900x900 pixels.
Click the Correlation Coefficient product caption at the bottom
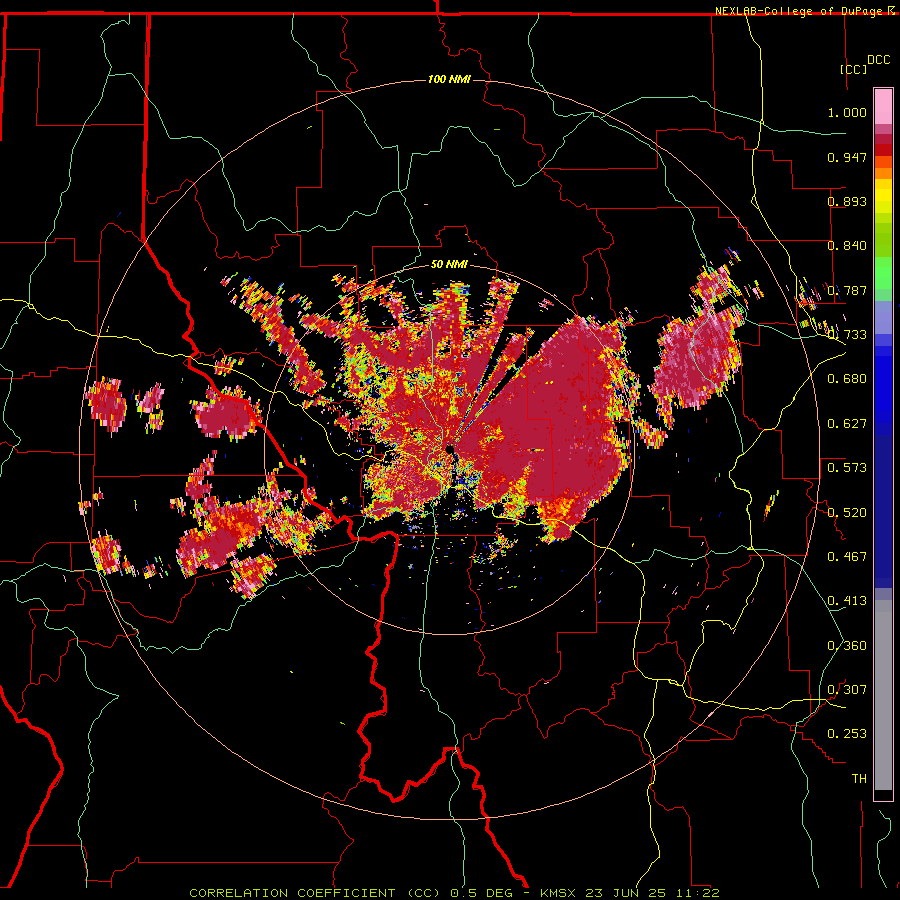[x=454, y=893]
